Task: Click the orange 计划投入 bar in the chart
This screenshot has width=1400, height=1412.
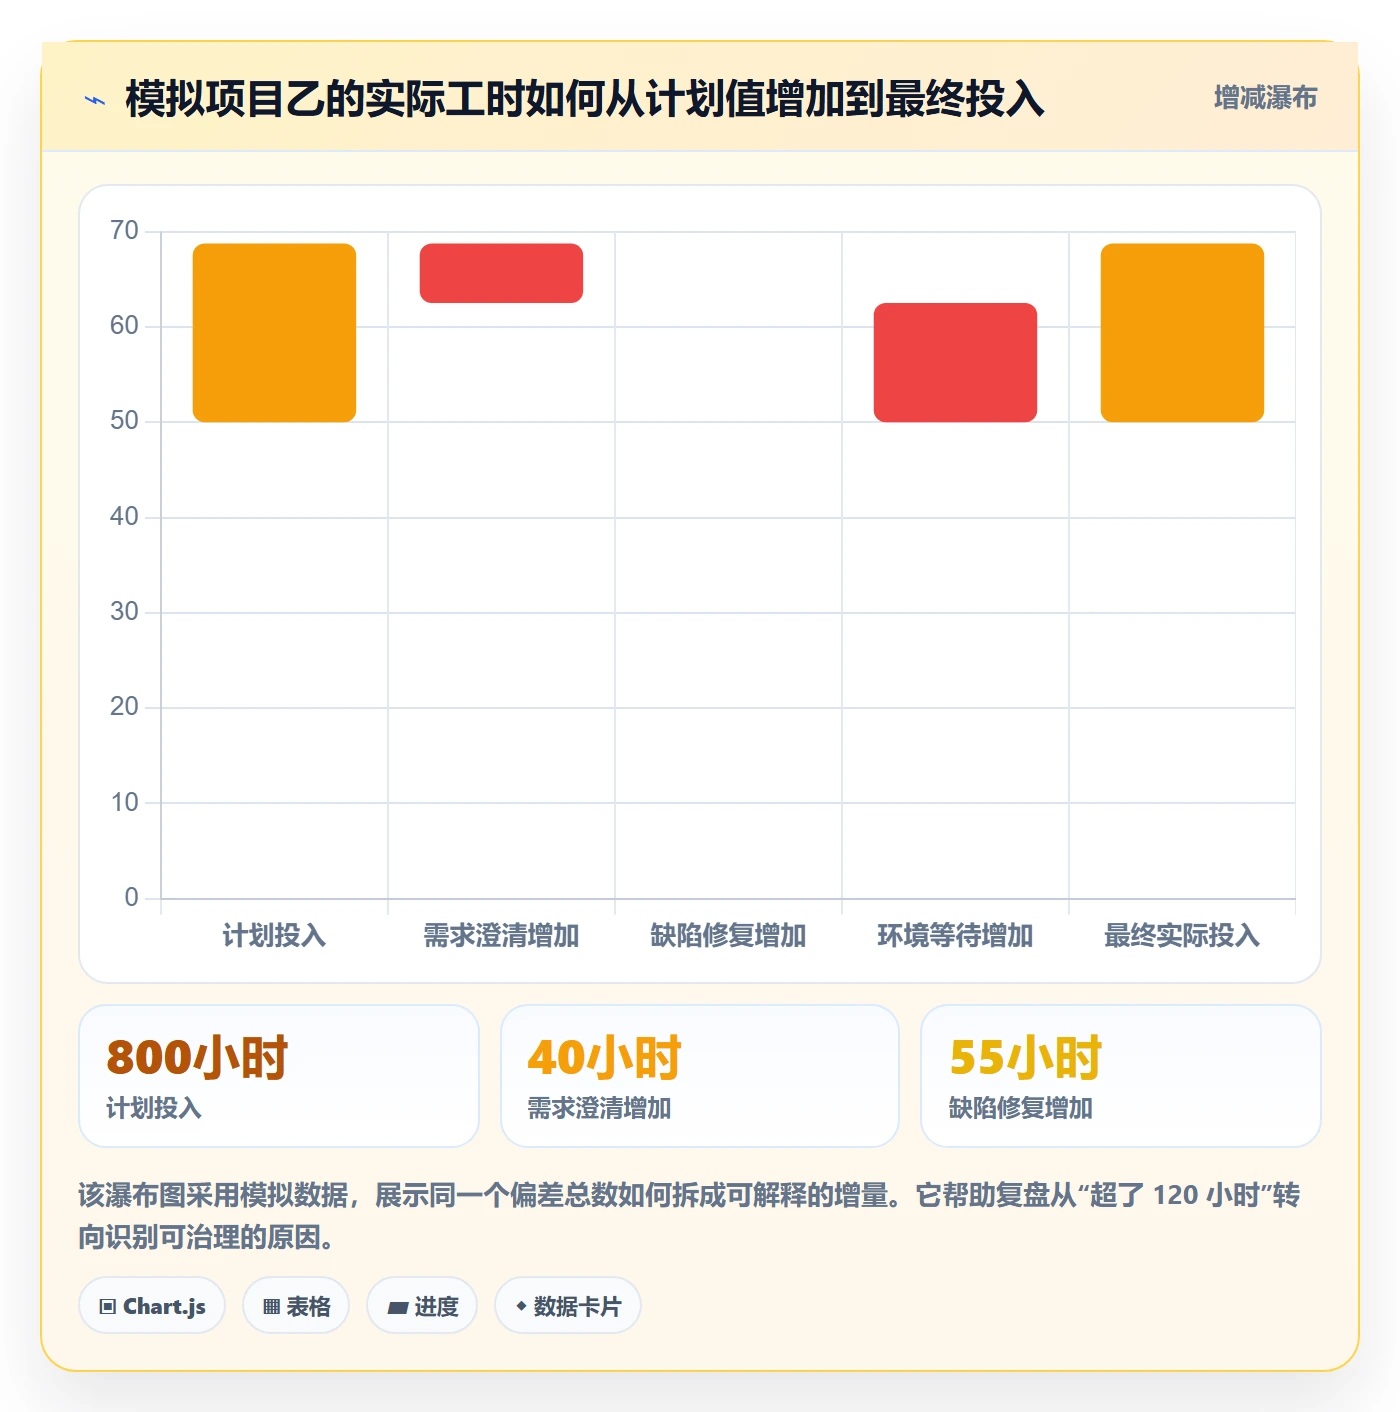Action: click(274, 332)
